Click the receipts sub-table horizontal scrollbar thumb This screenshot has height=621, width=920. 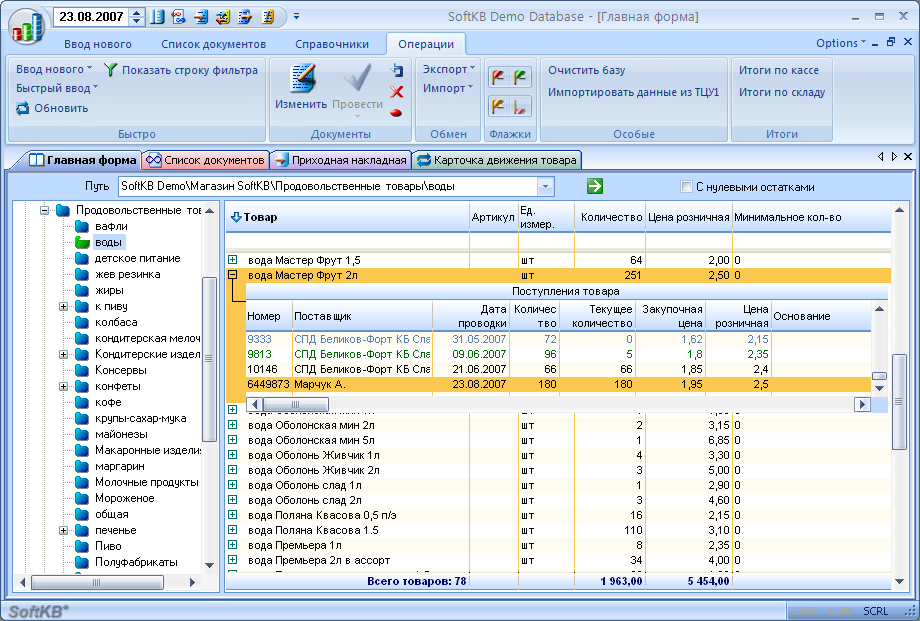click(296, 404)
